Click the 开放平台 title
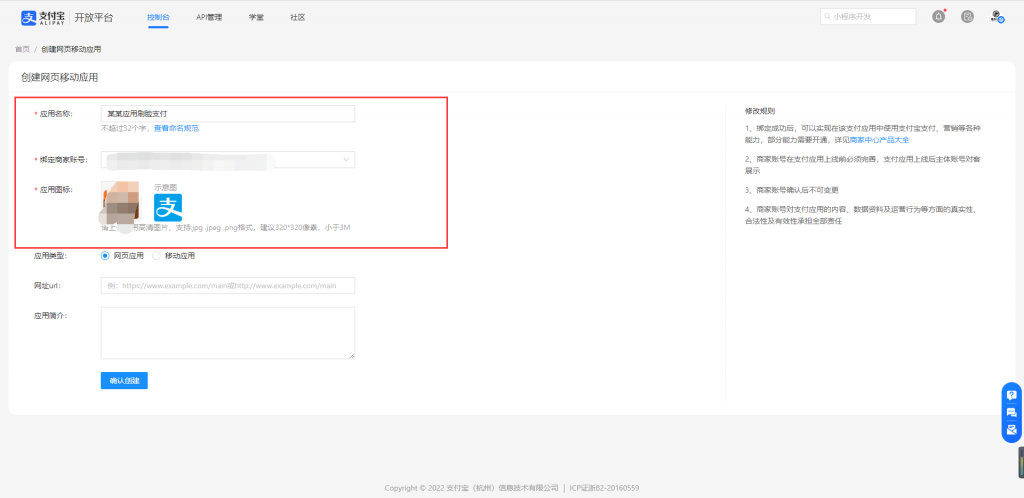The width and height of the screenshot is (1024, 498). tap(93, 18)
